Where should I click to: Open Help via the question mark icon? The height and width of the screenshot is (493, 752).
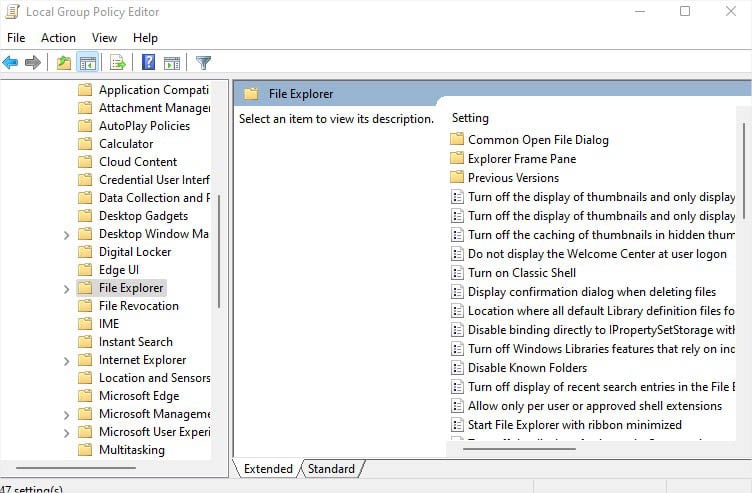click(x=149, y=62)
